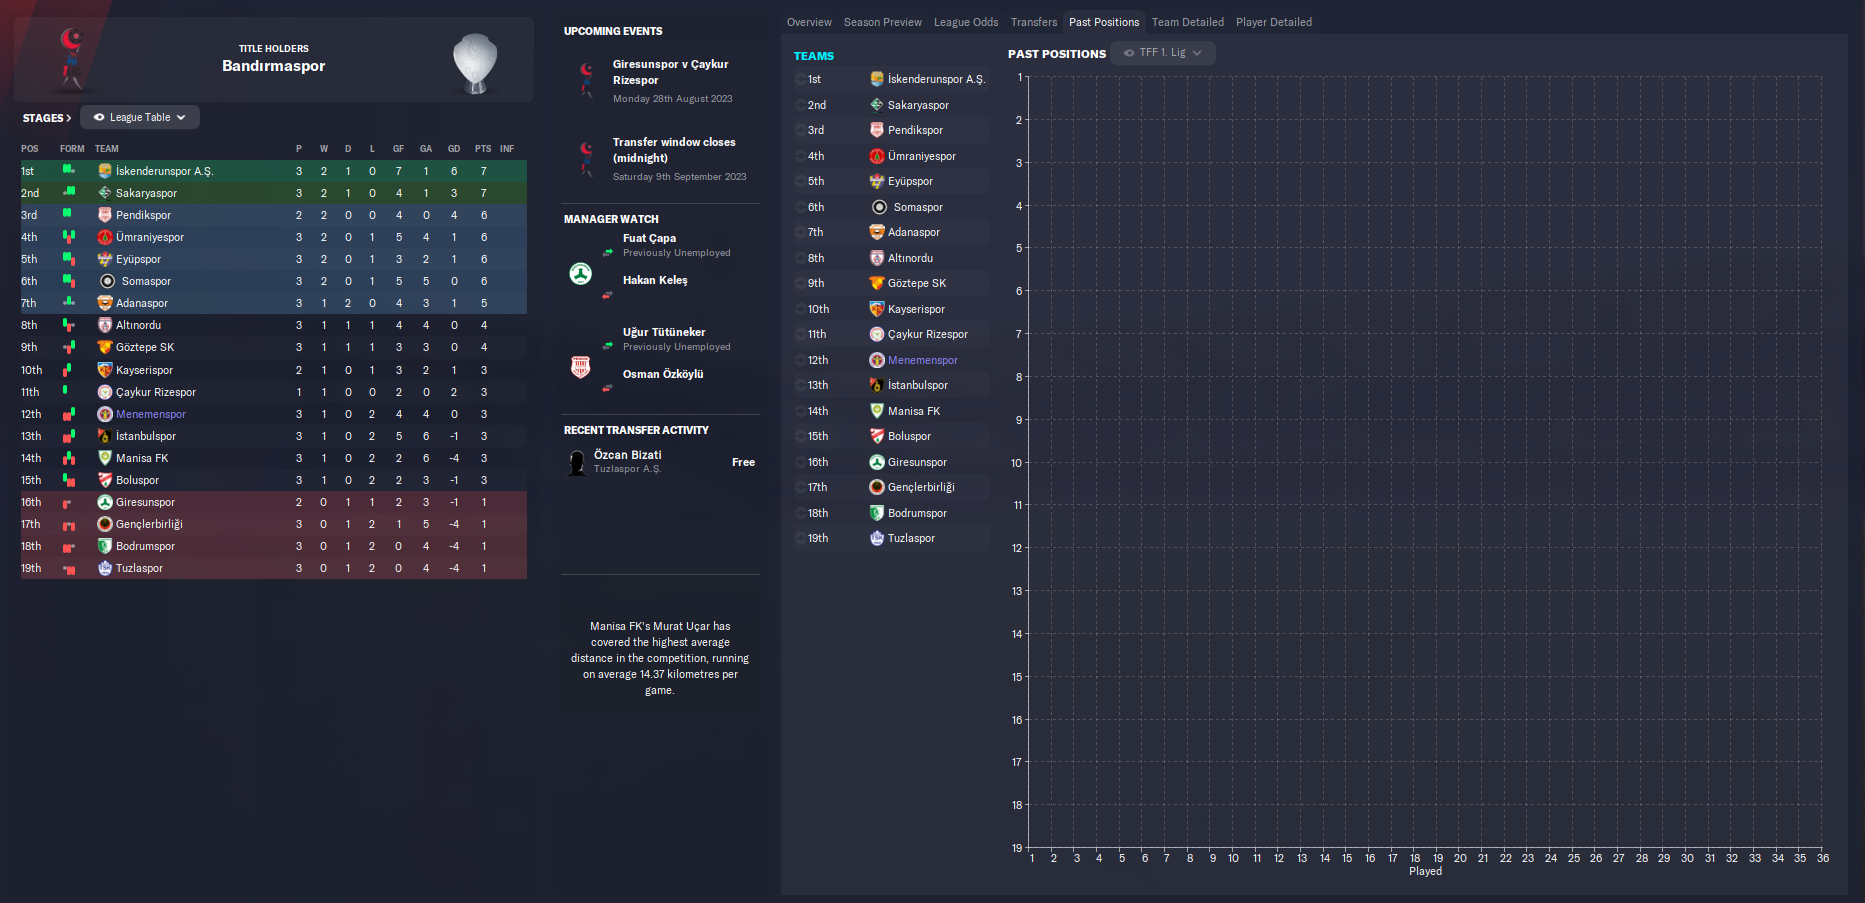1865x903 pixels.
Task: Click Altınordu badge in the Teams list
Action: click(877, 258)
